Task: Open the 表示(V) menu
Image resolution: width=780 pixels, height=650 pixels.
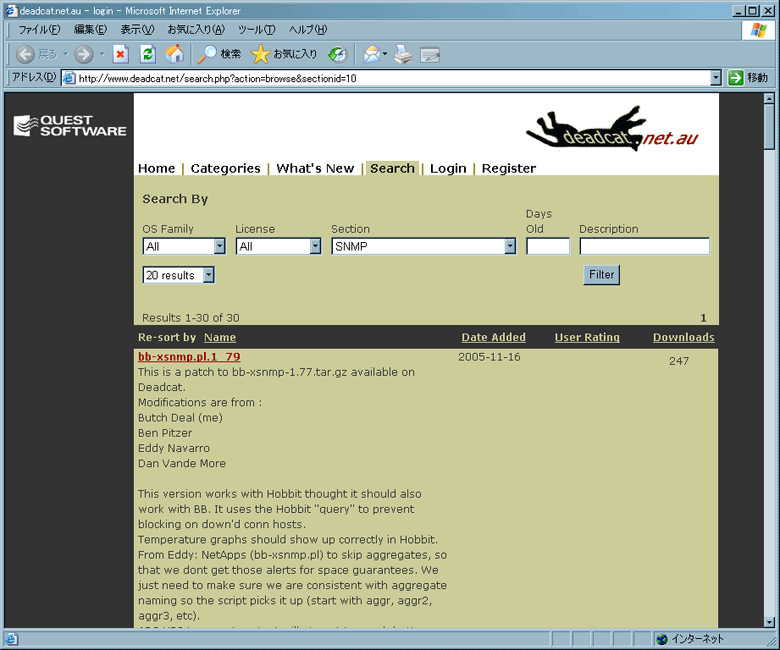Action: [x=138, y=30]
